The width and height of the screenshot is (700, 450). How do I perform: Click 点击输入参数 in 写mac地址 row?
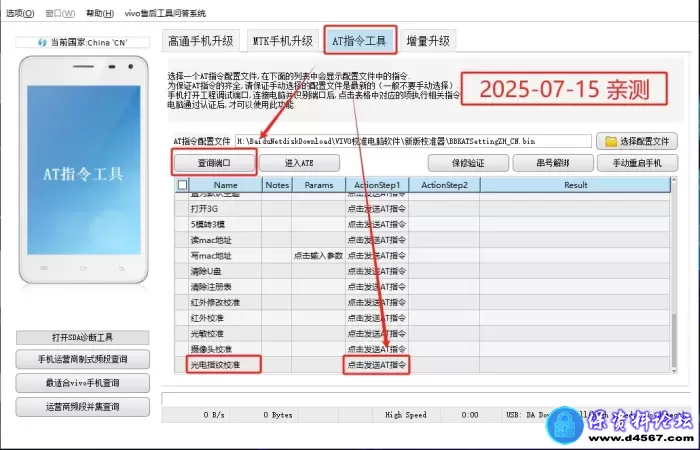coord(318,256)
